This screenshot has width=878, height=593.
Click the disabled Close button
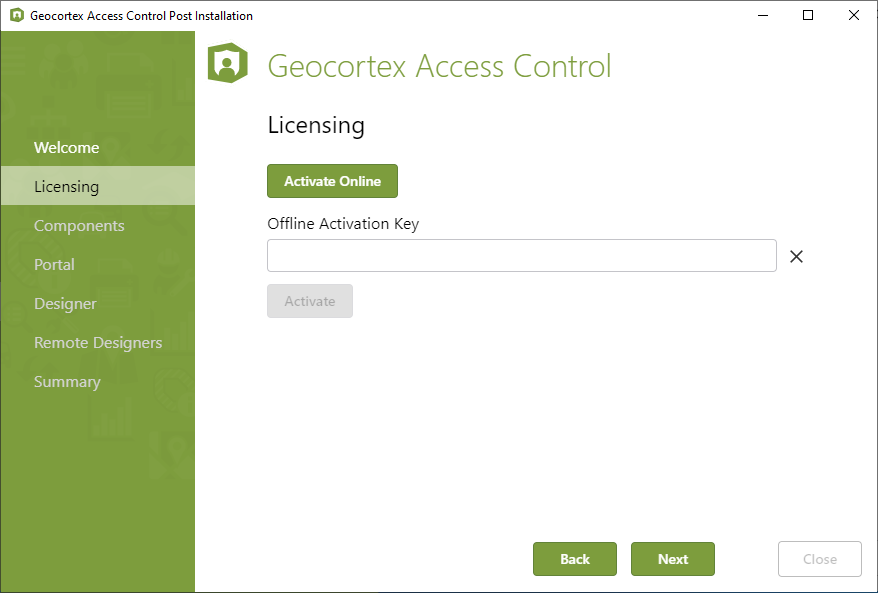[x=820, y=559]
